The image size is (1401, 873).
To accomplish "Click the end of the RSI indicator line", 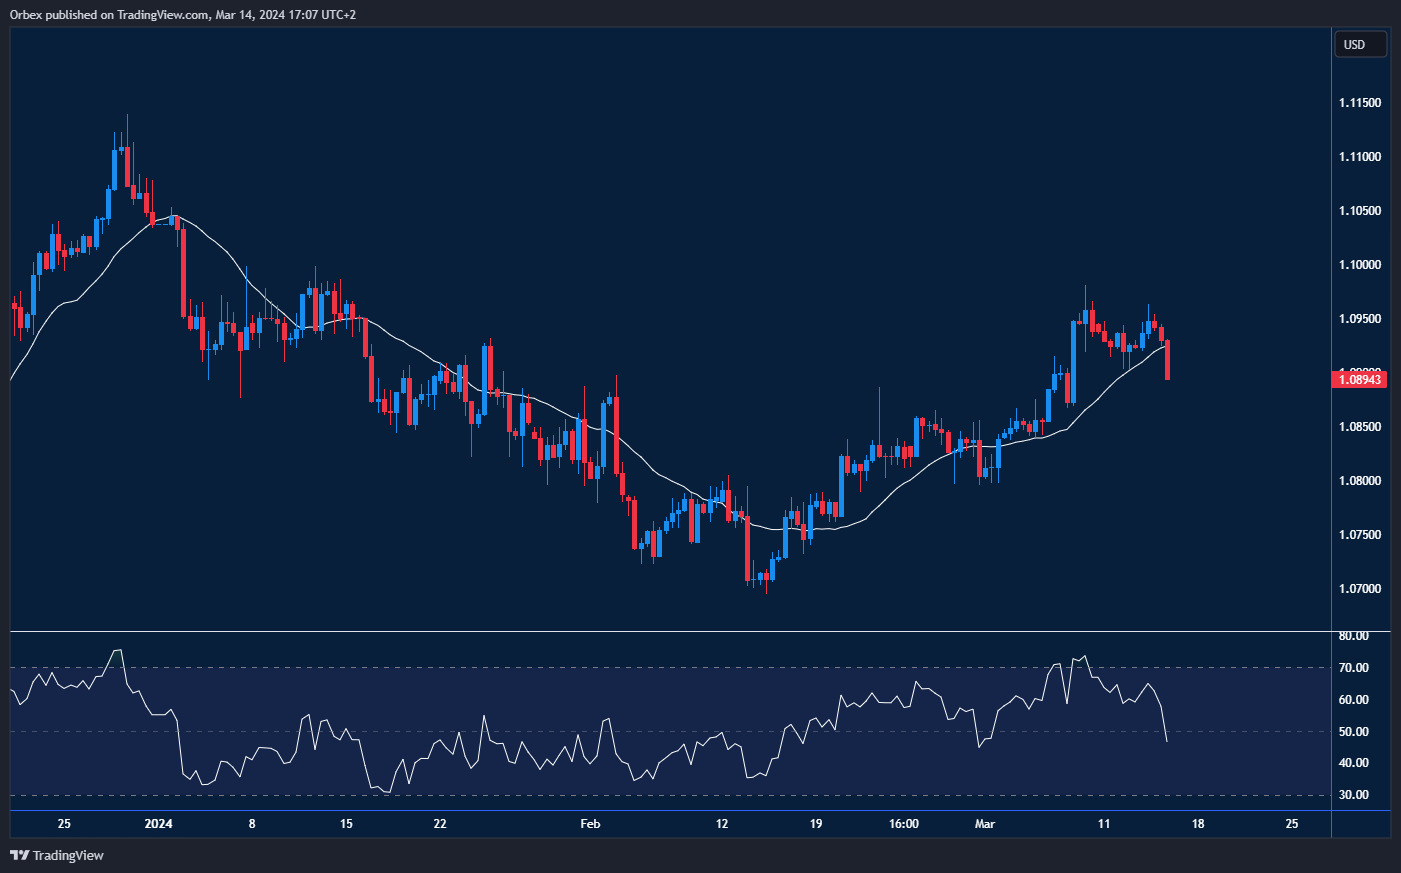I will click(1167, 741).
